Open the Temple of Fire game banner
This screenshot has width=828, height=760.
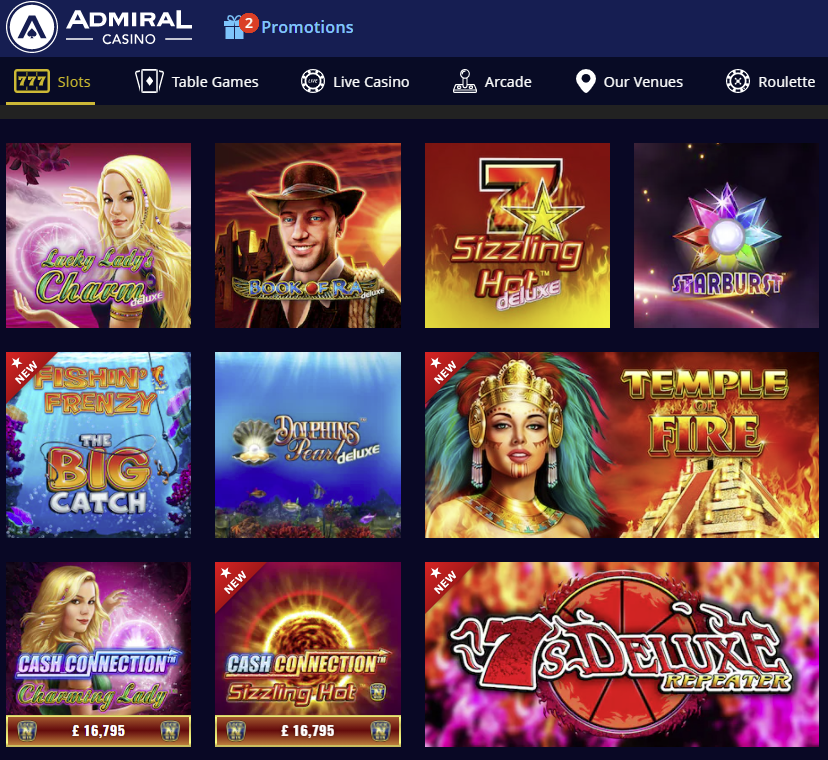622,445
